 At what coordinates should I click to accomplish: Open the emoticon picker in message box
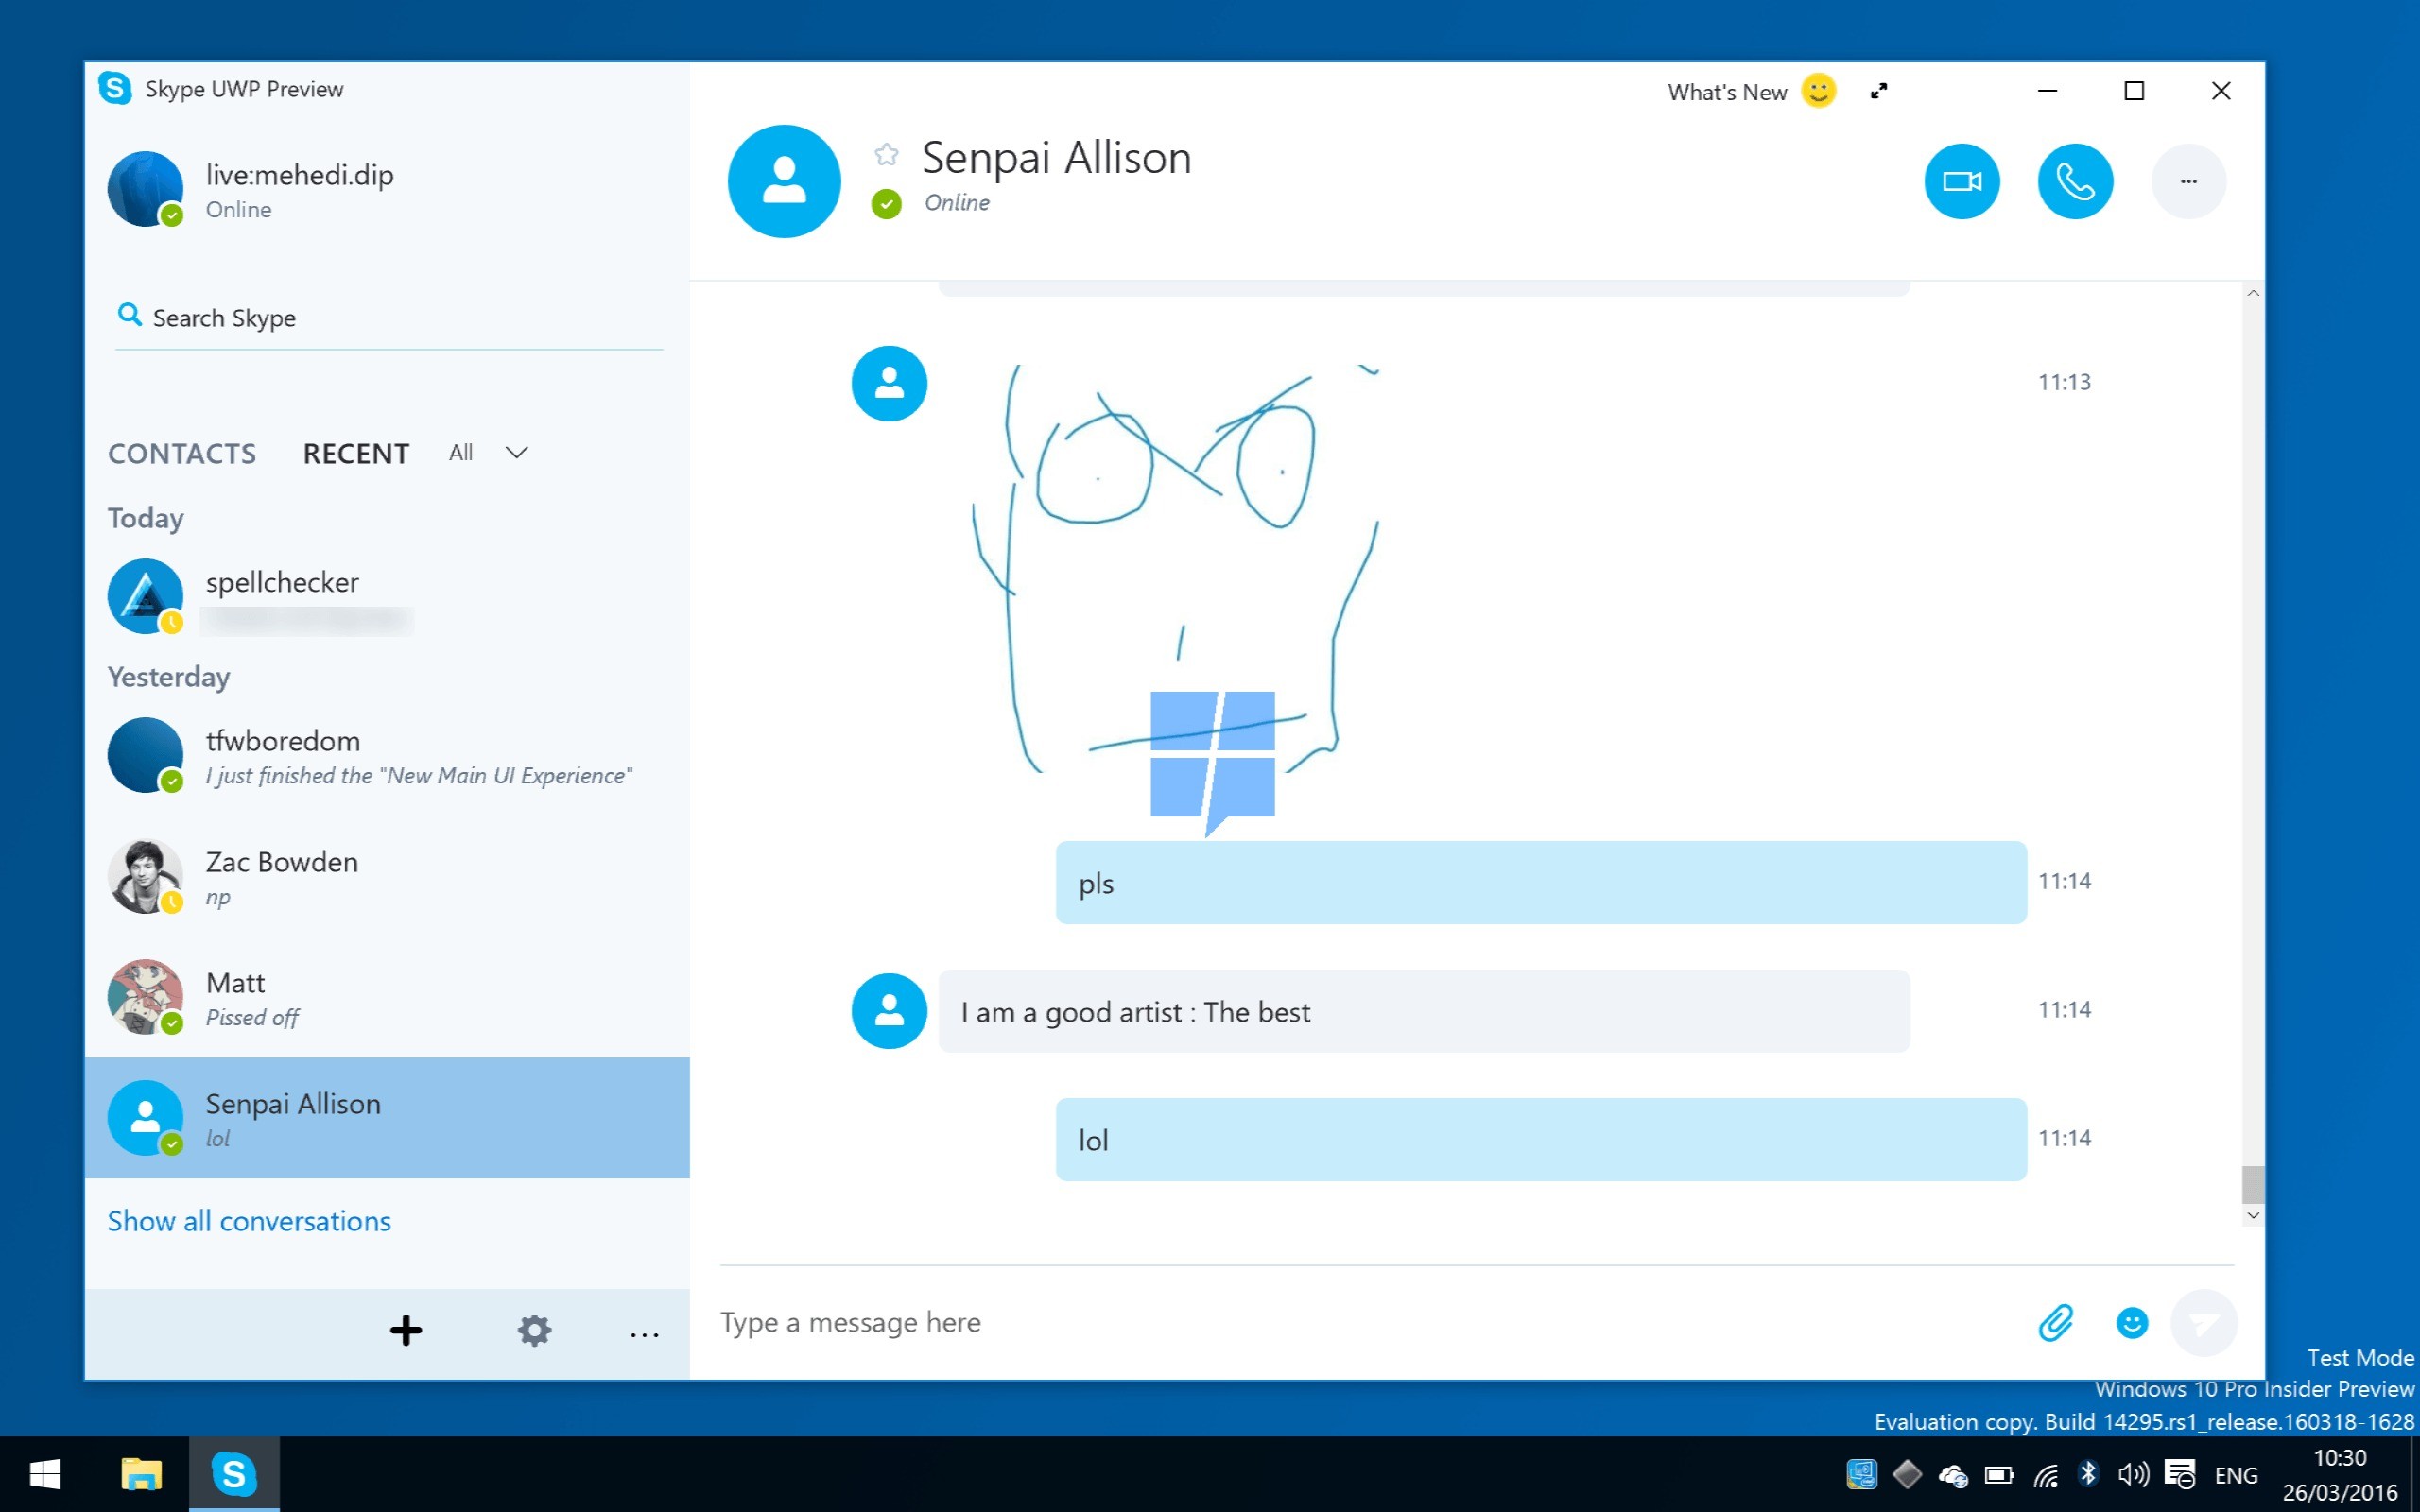coord(2131,1323)
